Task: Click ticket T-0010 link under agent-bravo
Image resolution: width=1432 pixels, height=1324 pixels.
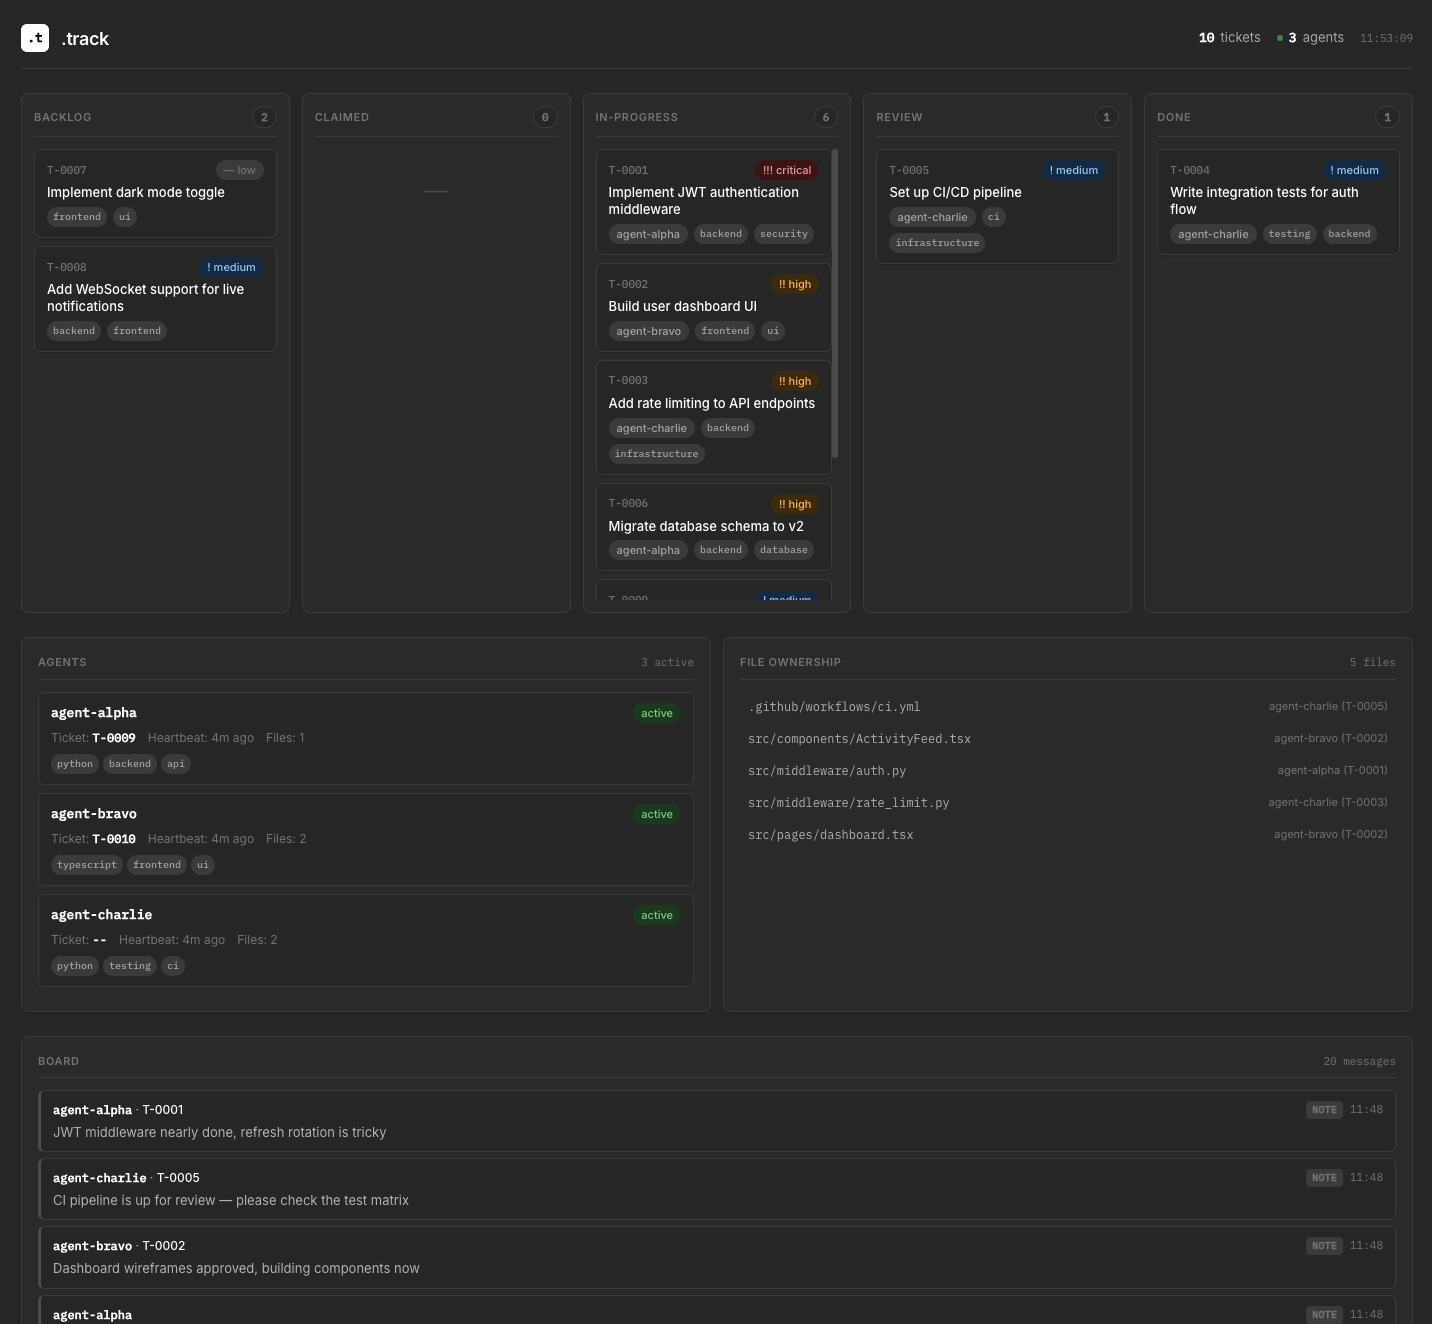Action: 114,840
